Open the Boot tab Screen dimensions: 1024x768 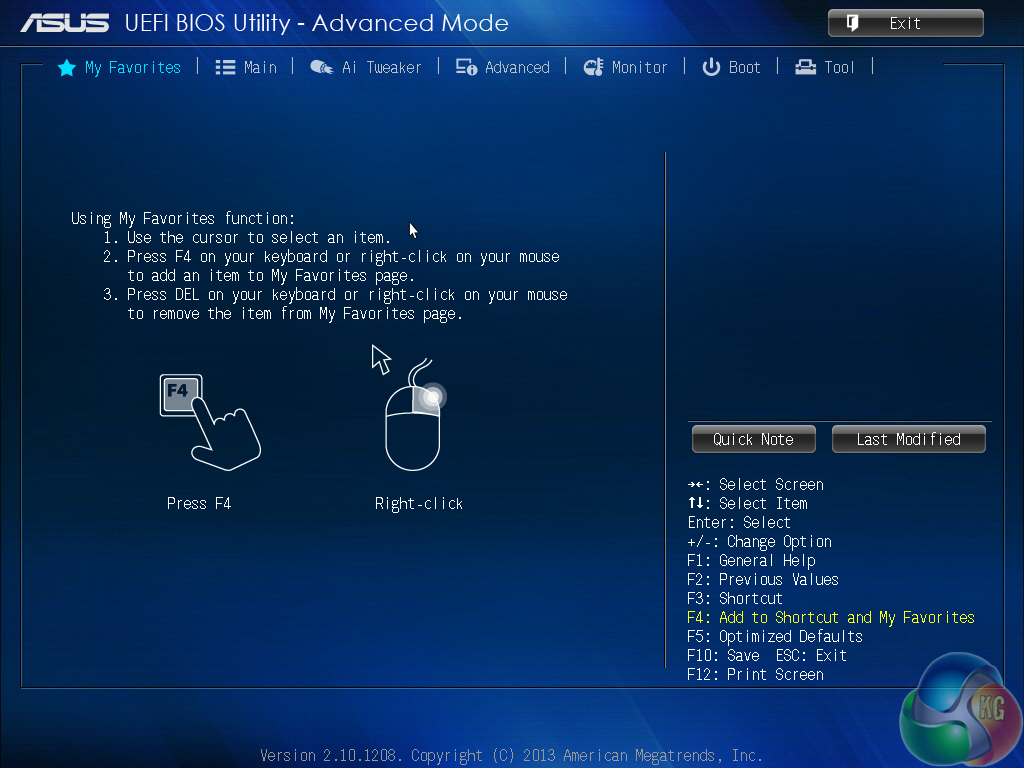(x=731, y=67)
